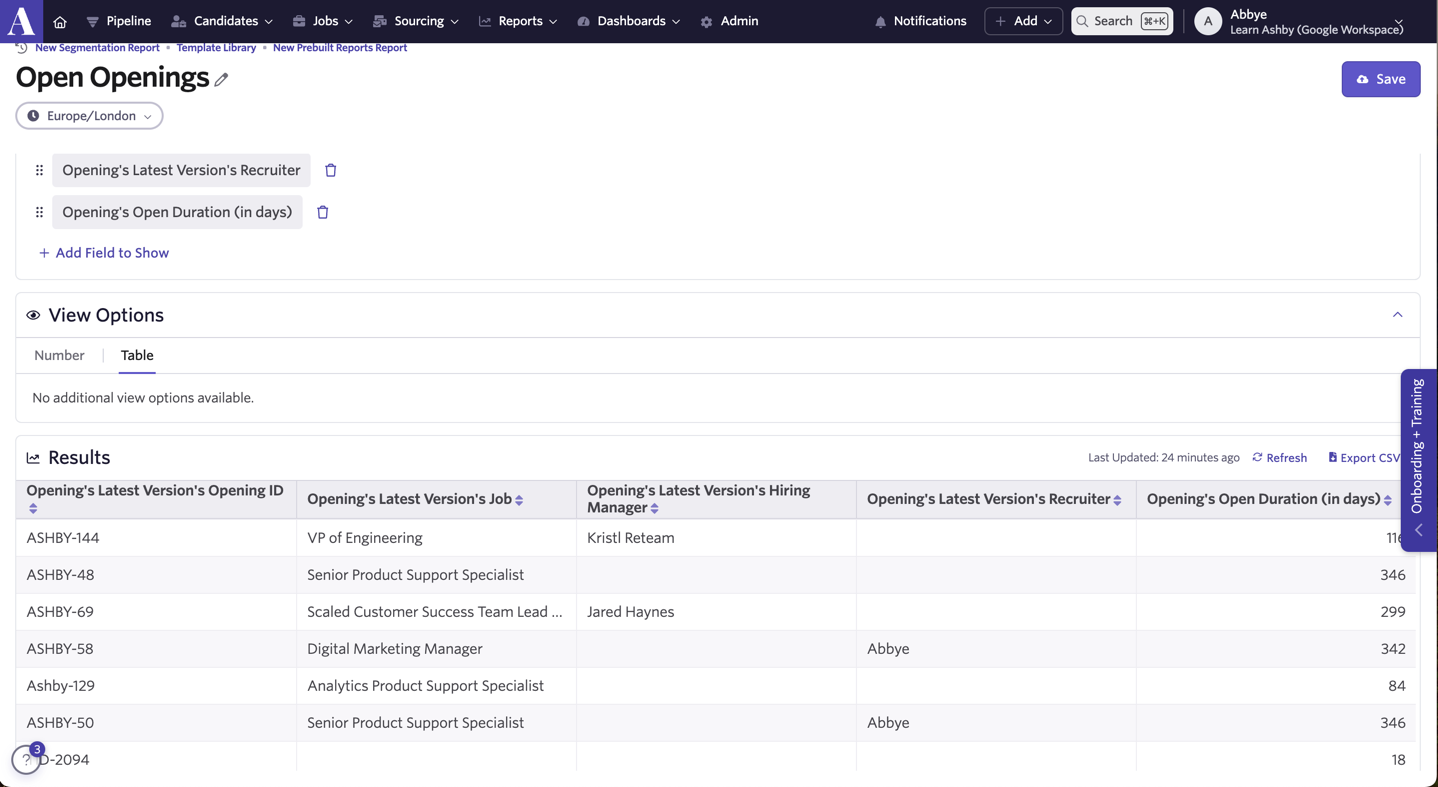This screenshot has height=787, width=1438.
Task: Sort by Latest Version's Job column
Action: 519,500
